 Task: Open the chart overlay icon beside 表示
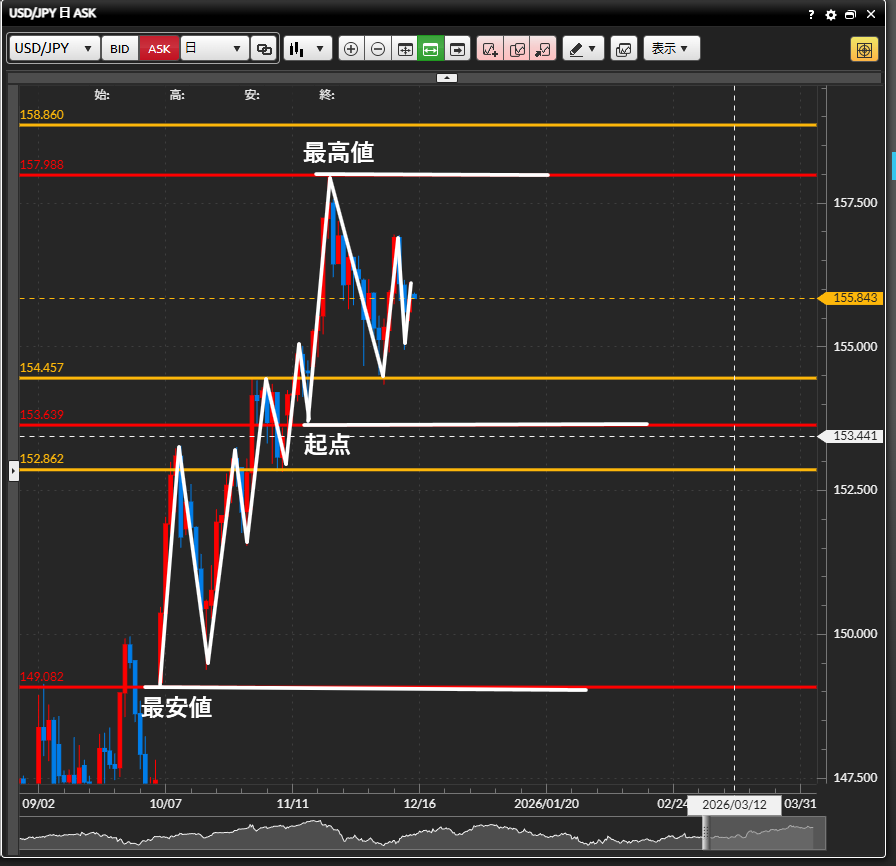[x=623, y=49]
